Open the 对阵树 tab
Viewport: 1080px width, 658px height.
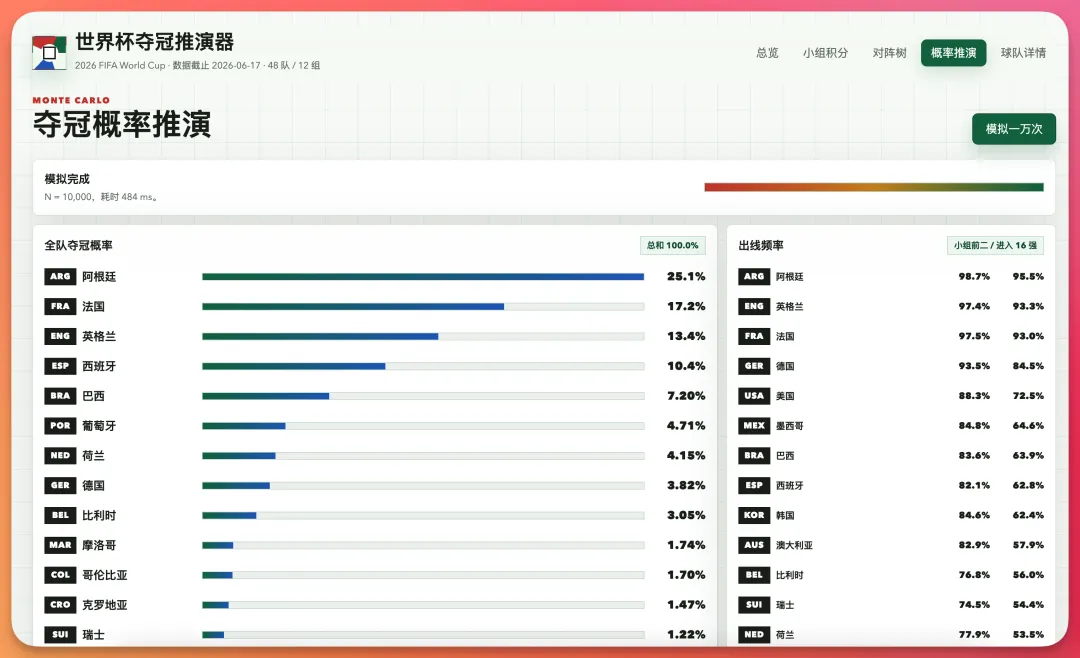click(889, 53)
